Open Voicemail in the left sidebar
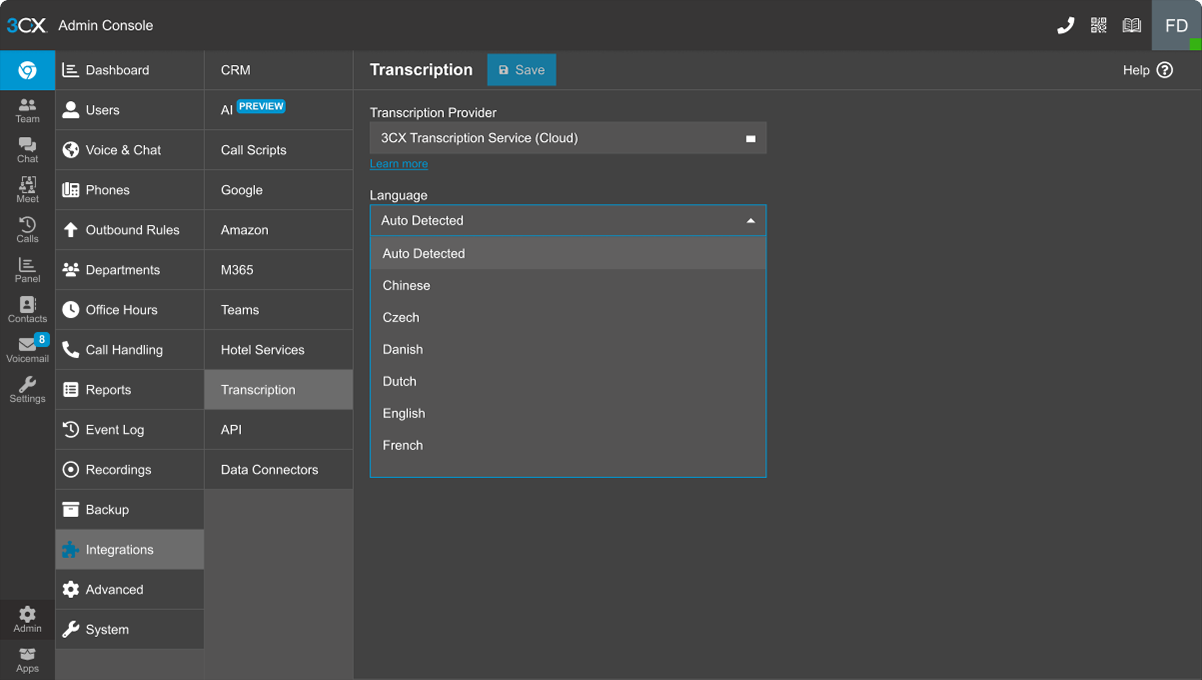Screen dimensions: 1202x680 point(28,349)
